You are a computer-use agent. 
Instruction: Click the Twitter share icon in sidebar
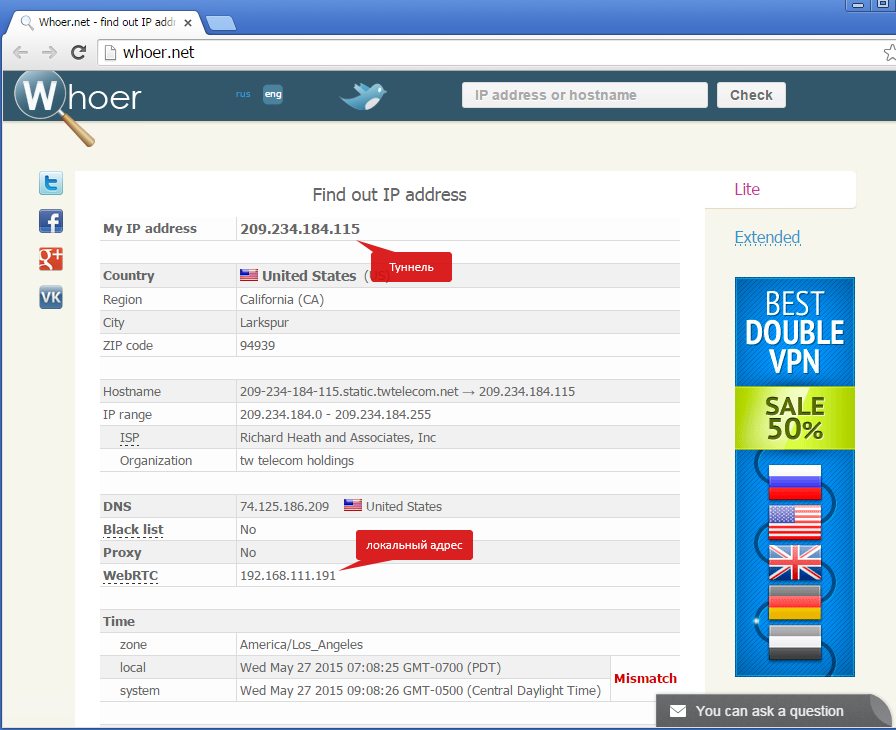(51, 183)
